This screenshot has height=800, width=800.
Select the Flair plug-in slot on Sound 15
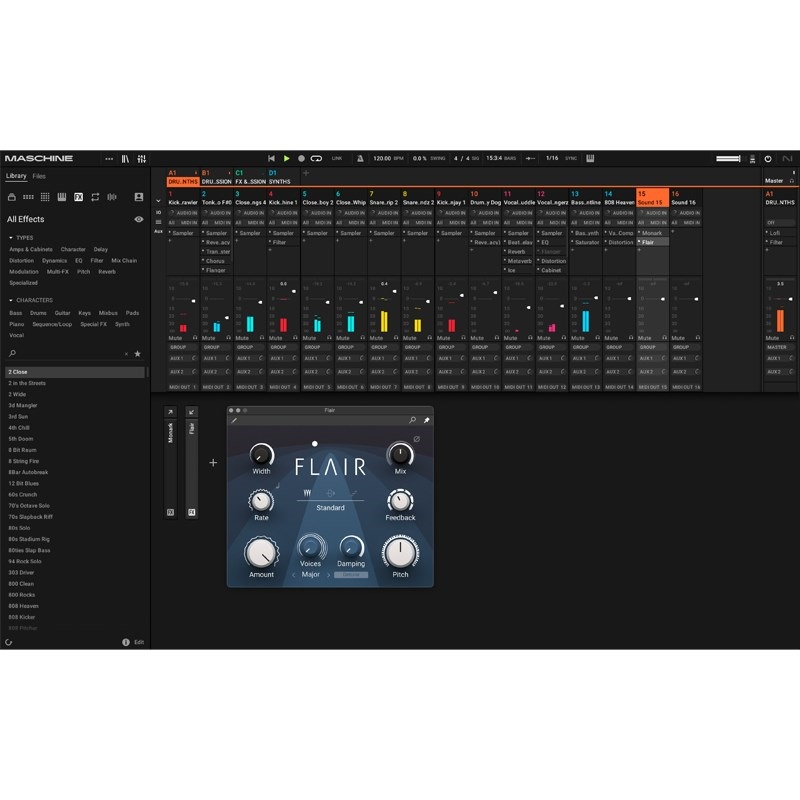coord(653,242)
